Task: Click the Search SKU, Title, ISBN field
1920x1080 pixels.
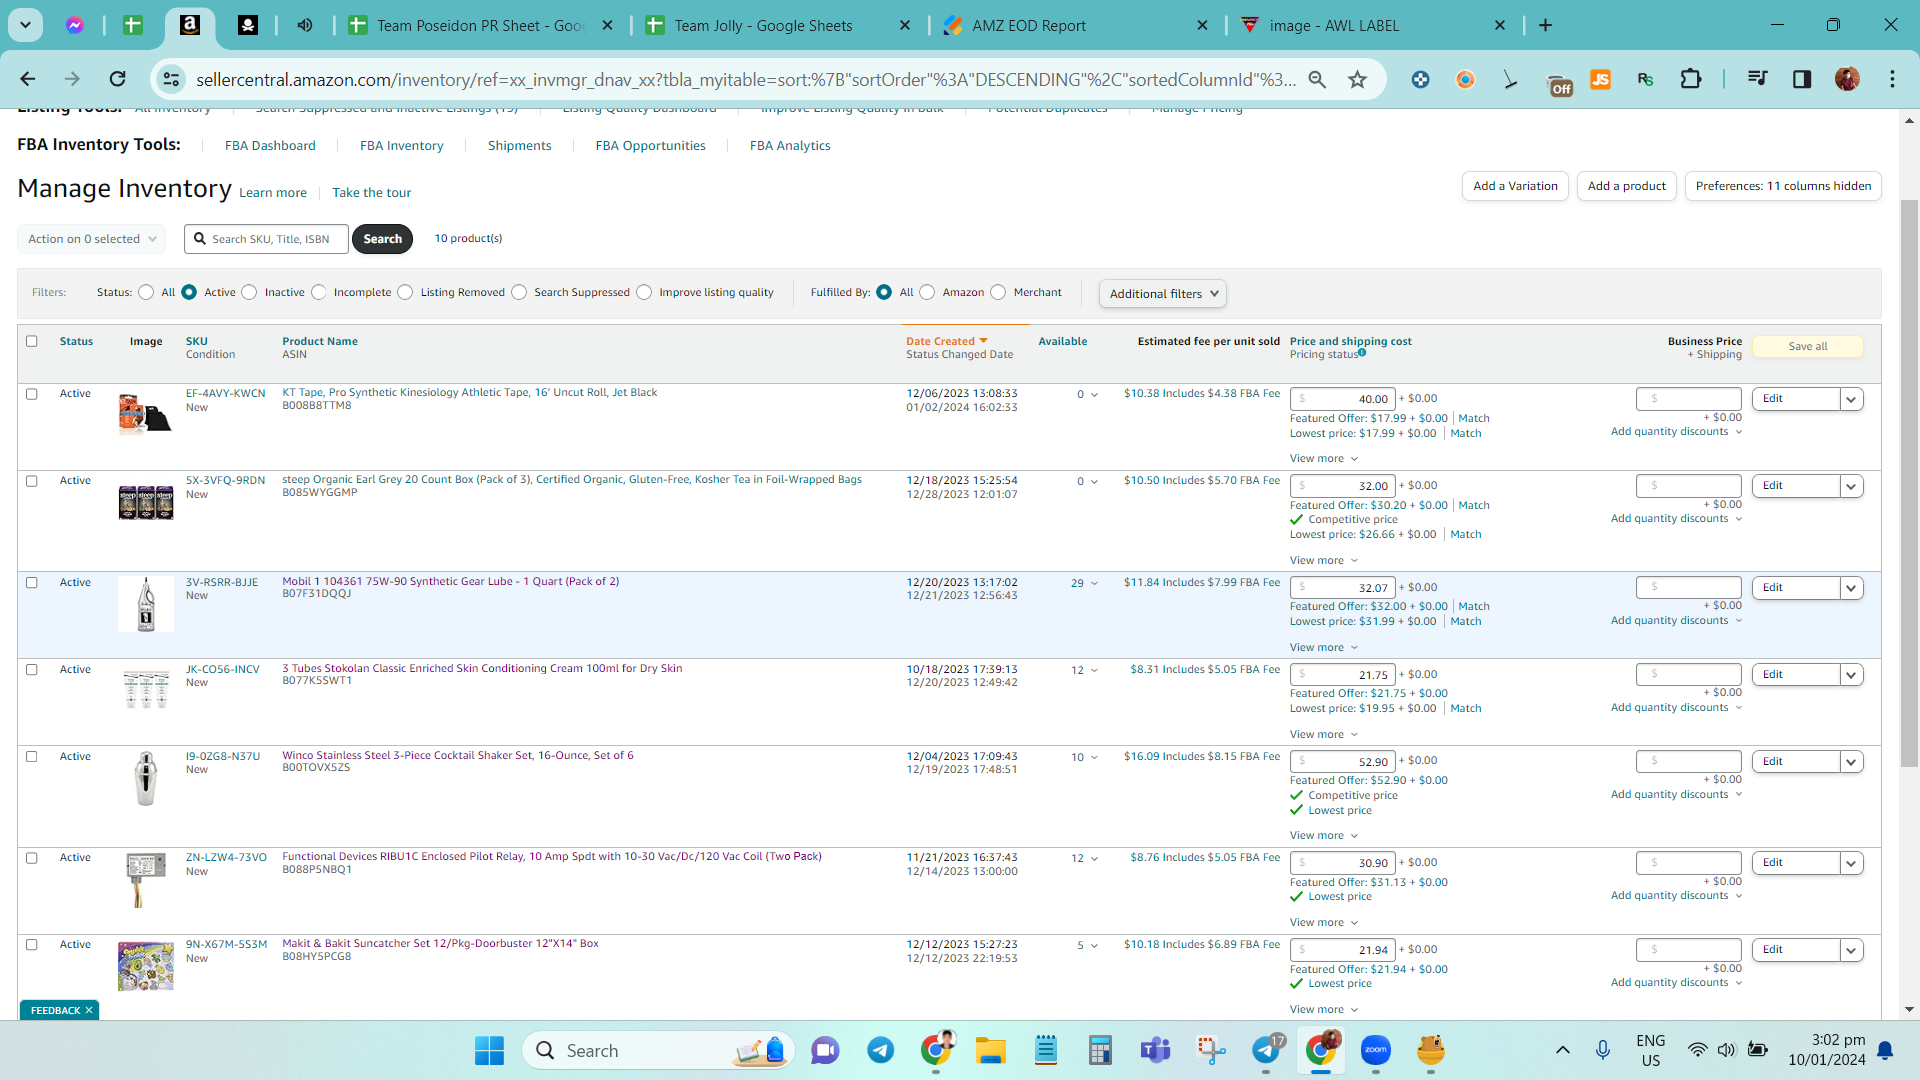Action: click(267, 239)
